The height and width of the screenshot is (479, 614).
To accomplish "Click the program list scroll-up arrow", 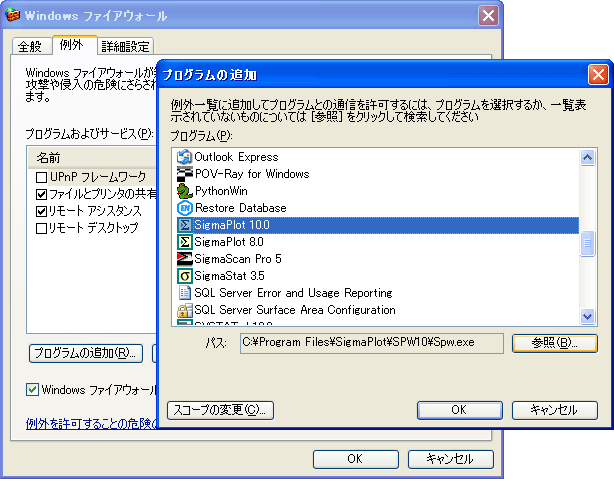I will tap(587, 157).
